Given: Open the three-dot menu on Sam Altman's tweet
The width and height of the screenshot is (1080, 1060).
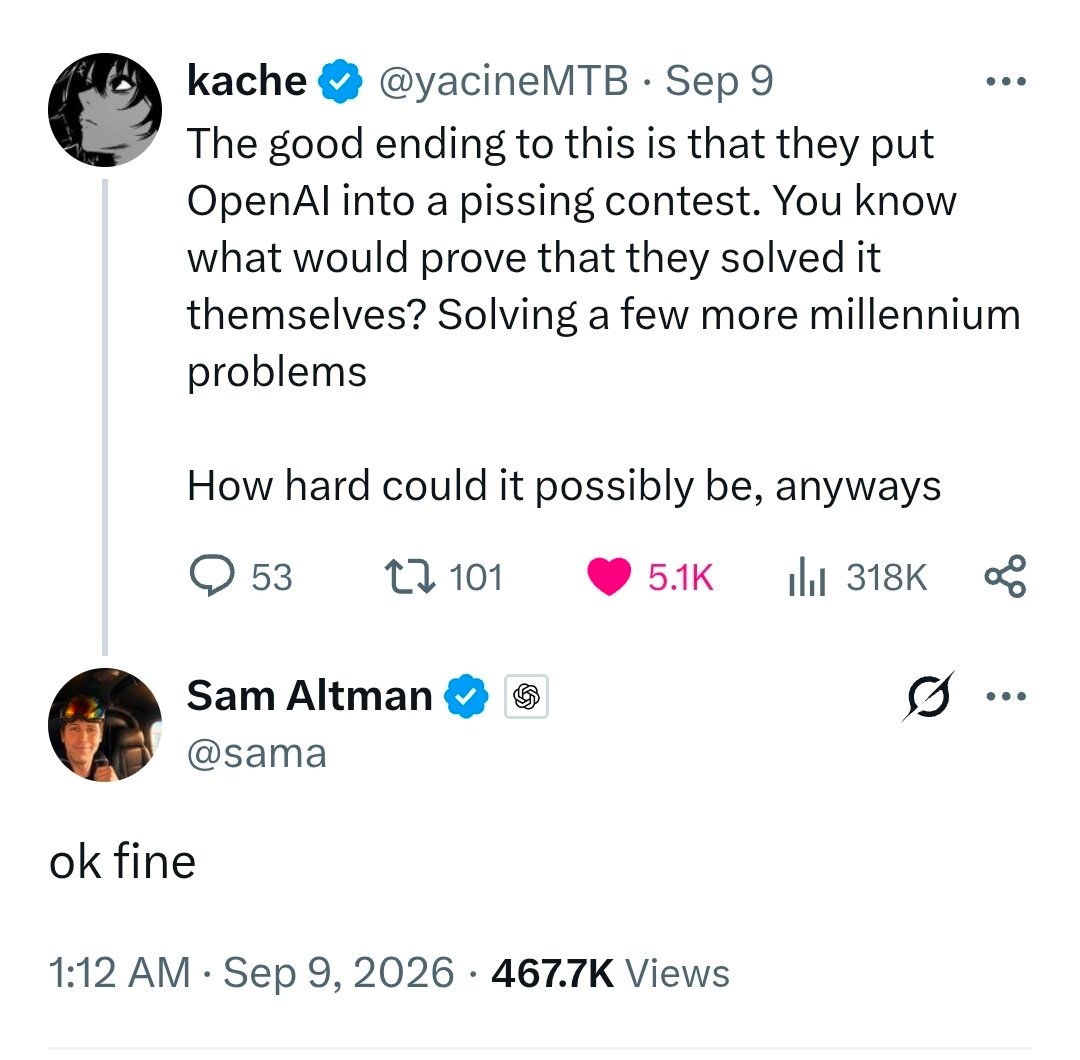Looking at the screenshot, I should [x=1006, y=696].
